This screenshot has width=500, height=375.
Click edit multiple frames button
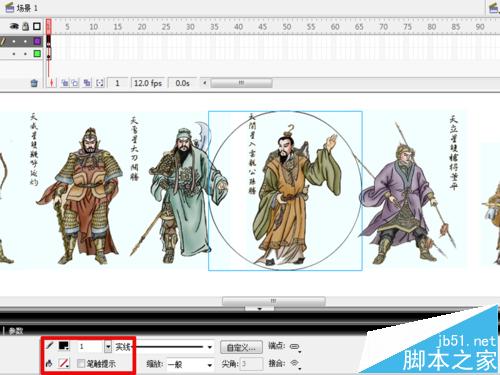(87, 83)
